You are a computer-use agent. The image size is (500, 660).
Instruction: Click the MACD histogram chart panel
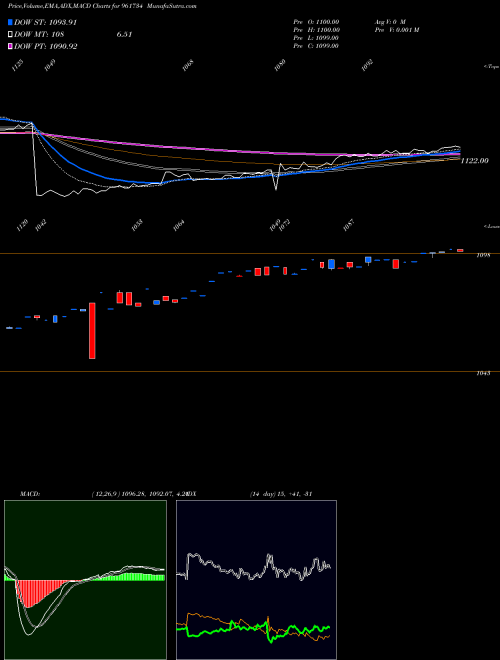click(x=85, y=580)
